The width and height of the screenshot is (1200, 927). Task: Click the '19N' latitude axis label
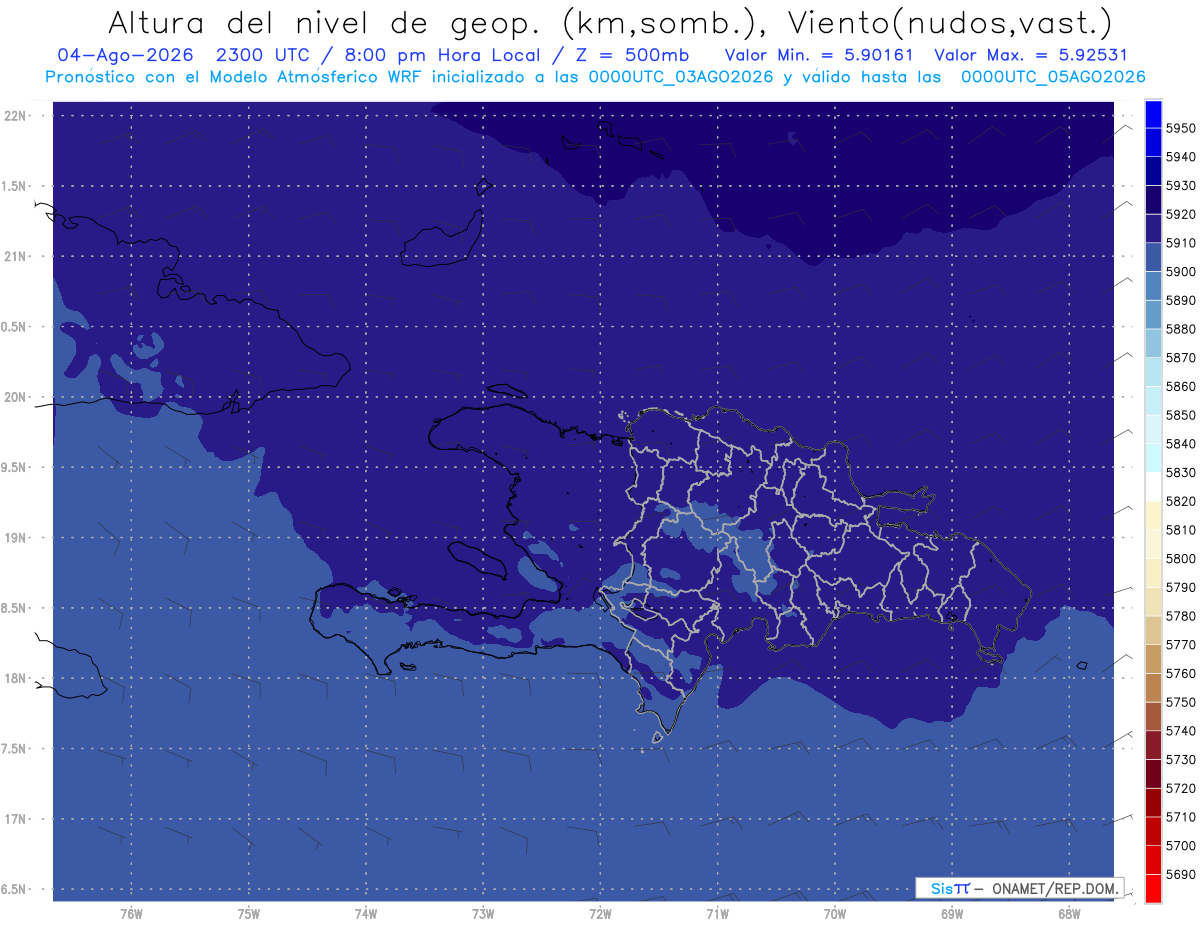[x=15, y=538]
